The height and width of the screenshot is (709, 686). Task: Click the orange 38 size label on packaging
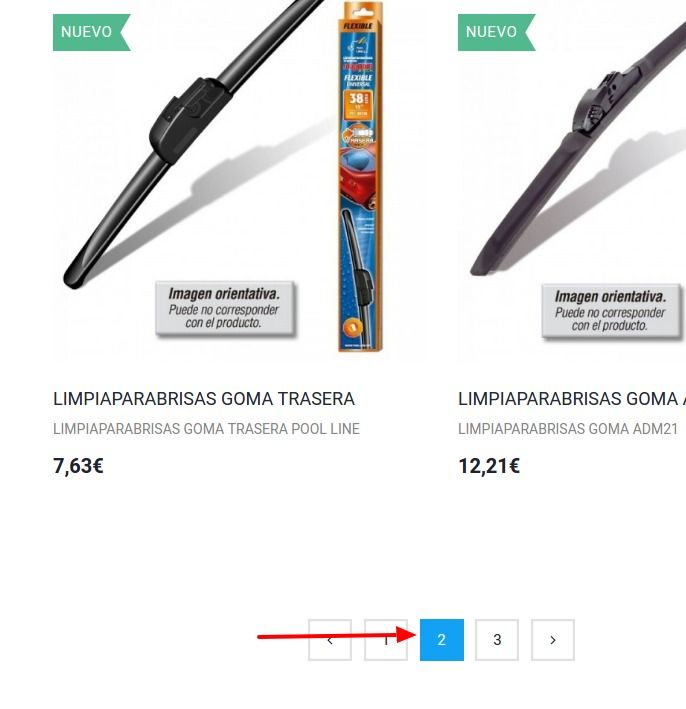(358, 105)
